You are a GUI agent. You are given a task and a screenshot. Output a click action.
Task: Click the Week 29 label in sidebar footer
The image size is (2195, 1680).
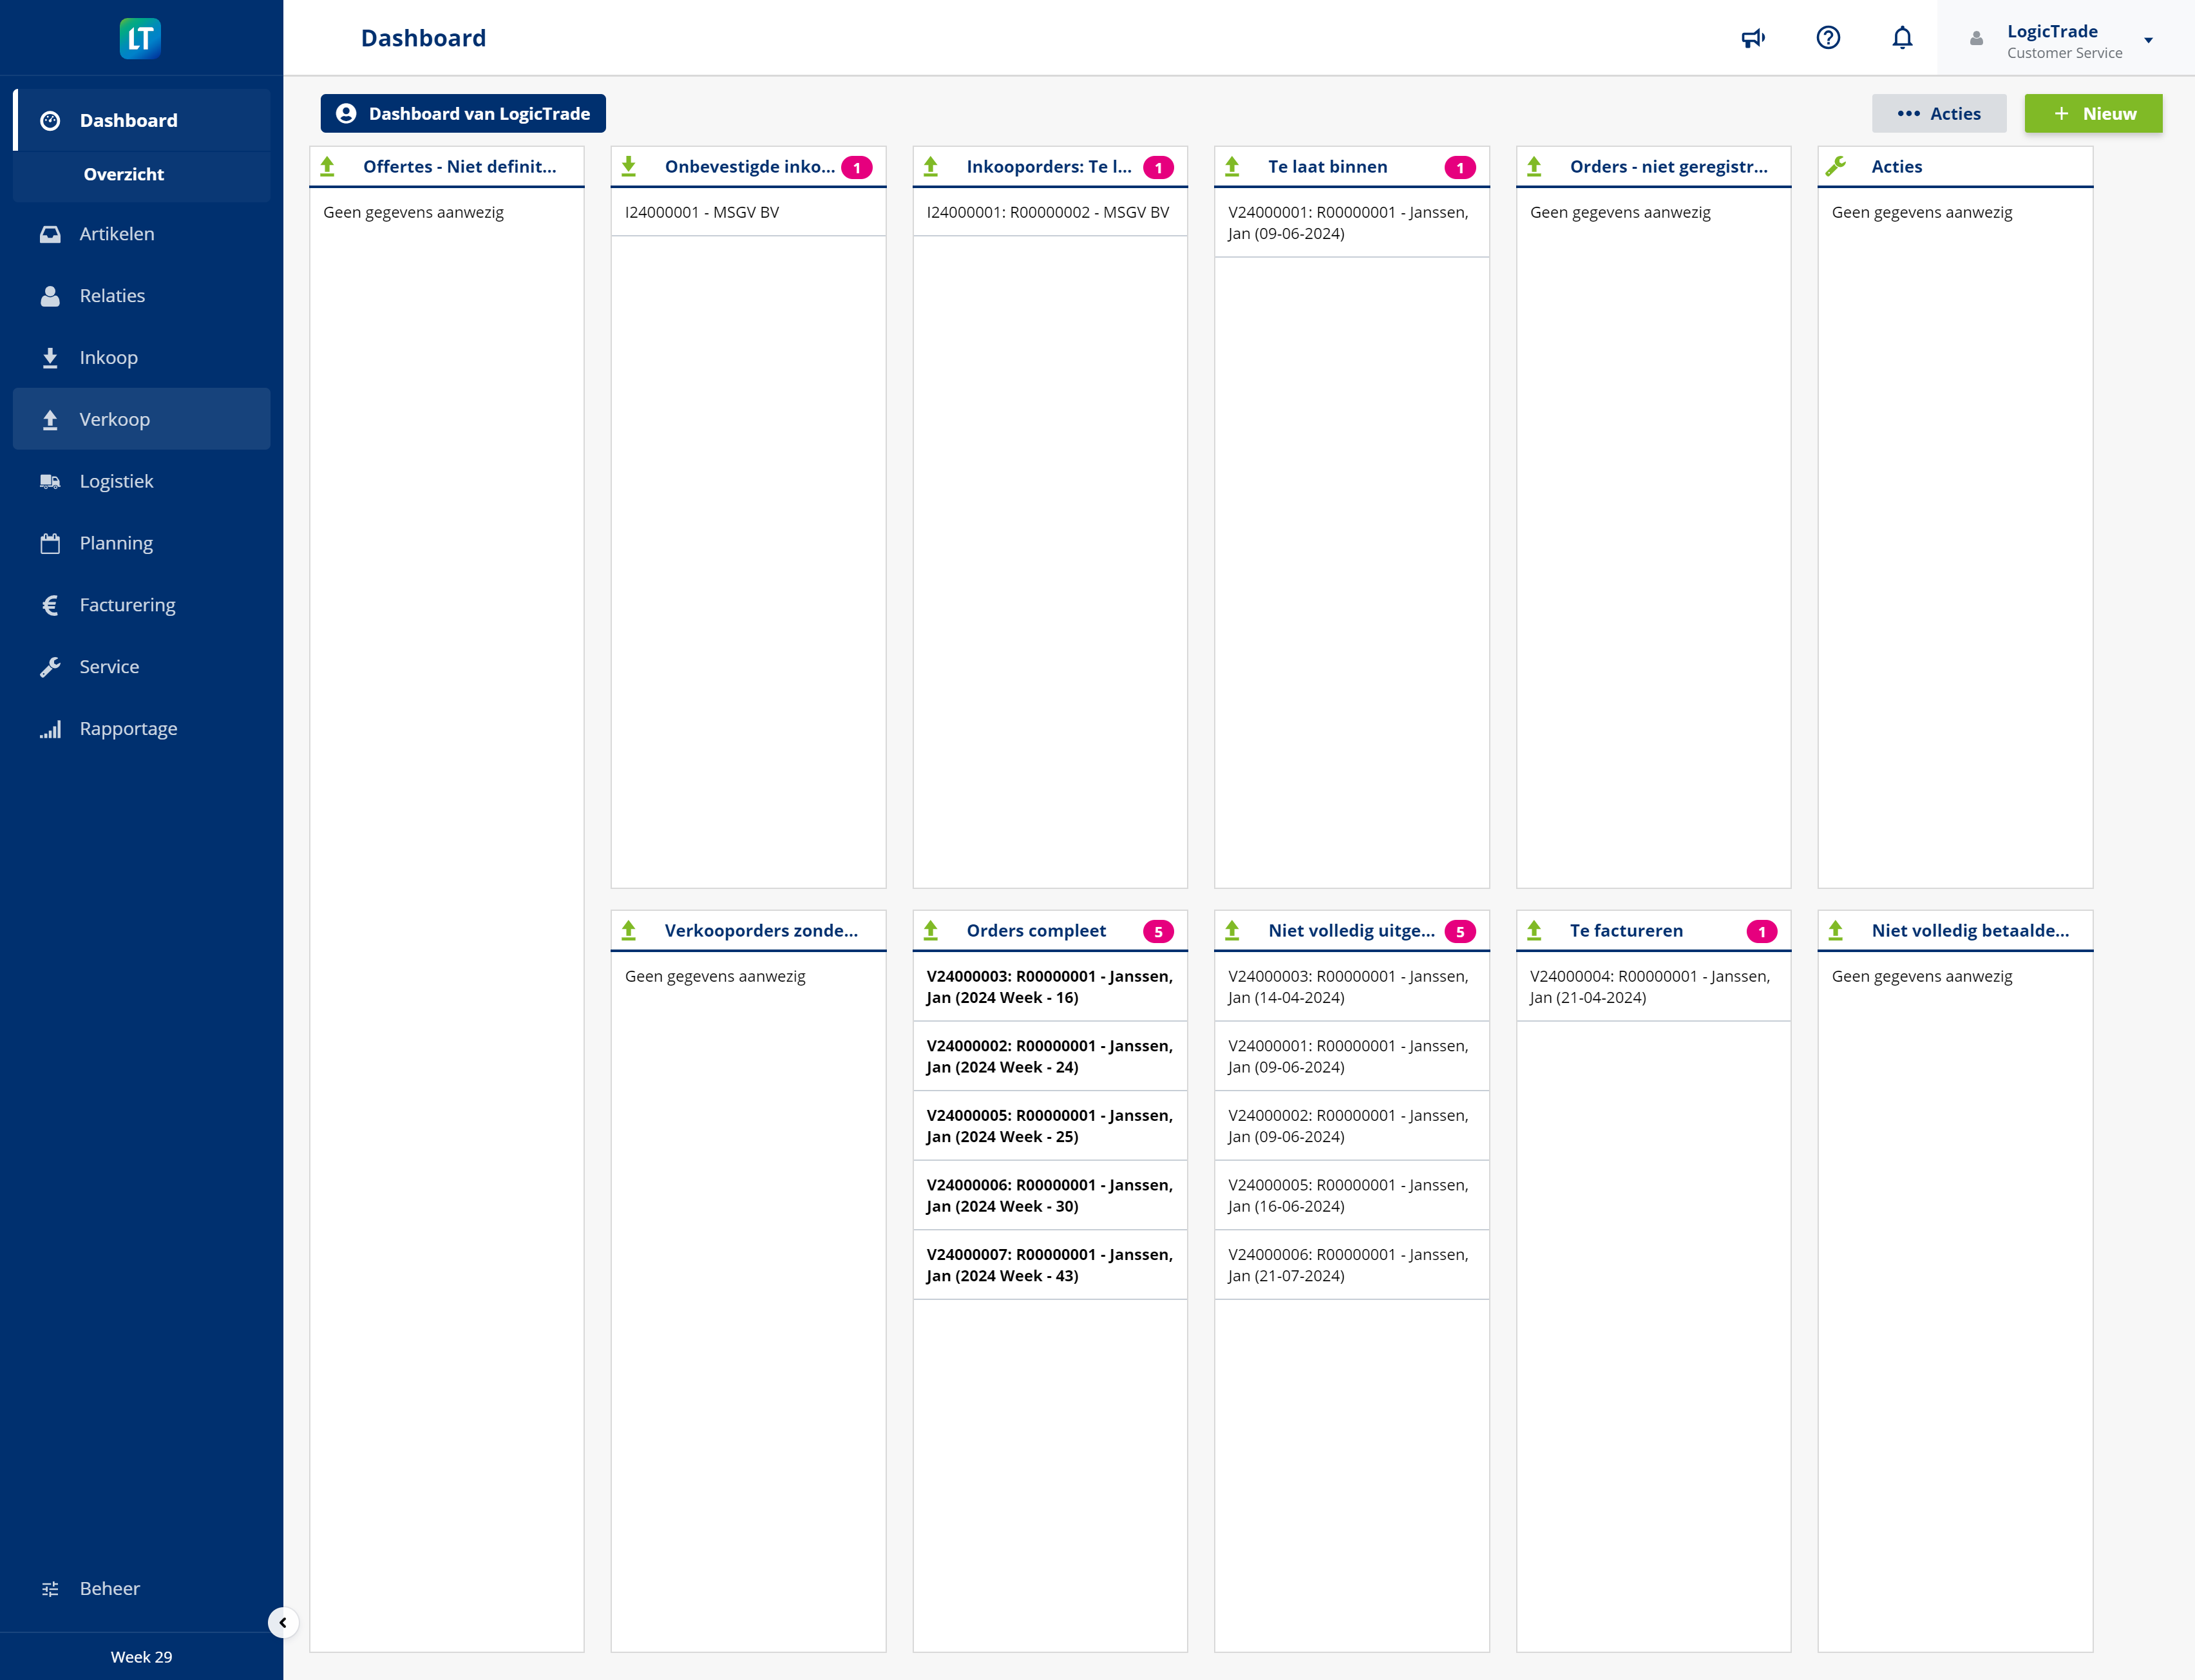tap(141, 1657)
